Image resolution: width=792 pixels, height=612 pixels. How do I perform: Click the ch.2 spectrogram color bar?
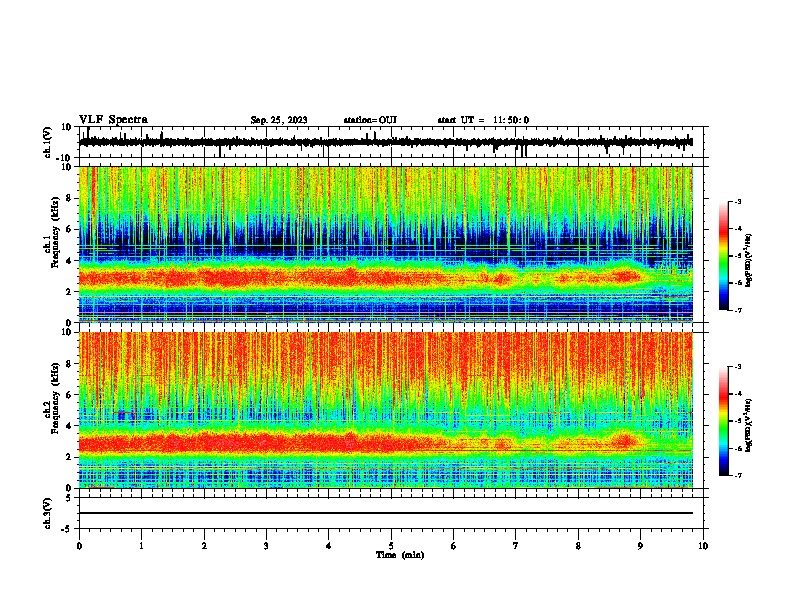coord(723,421)
